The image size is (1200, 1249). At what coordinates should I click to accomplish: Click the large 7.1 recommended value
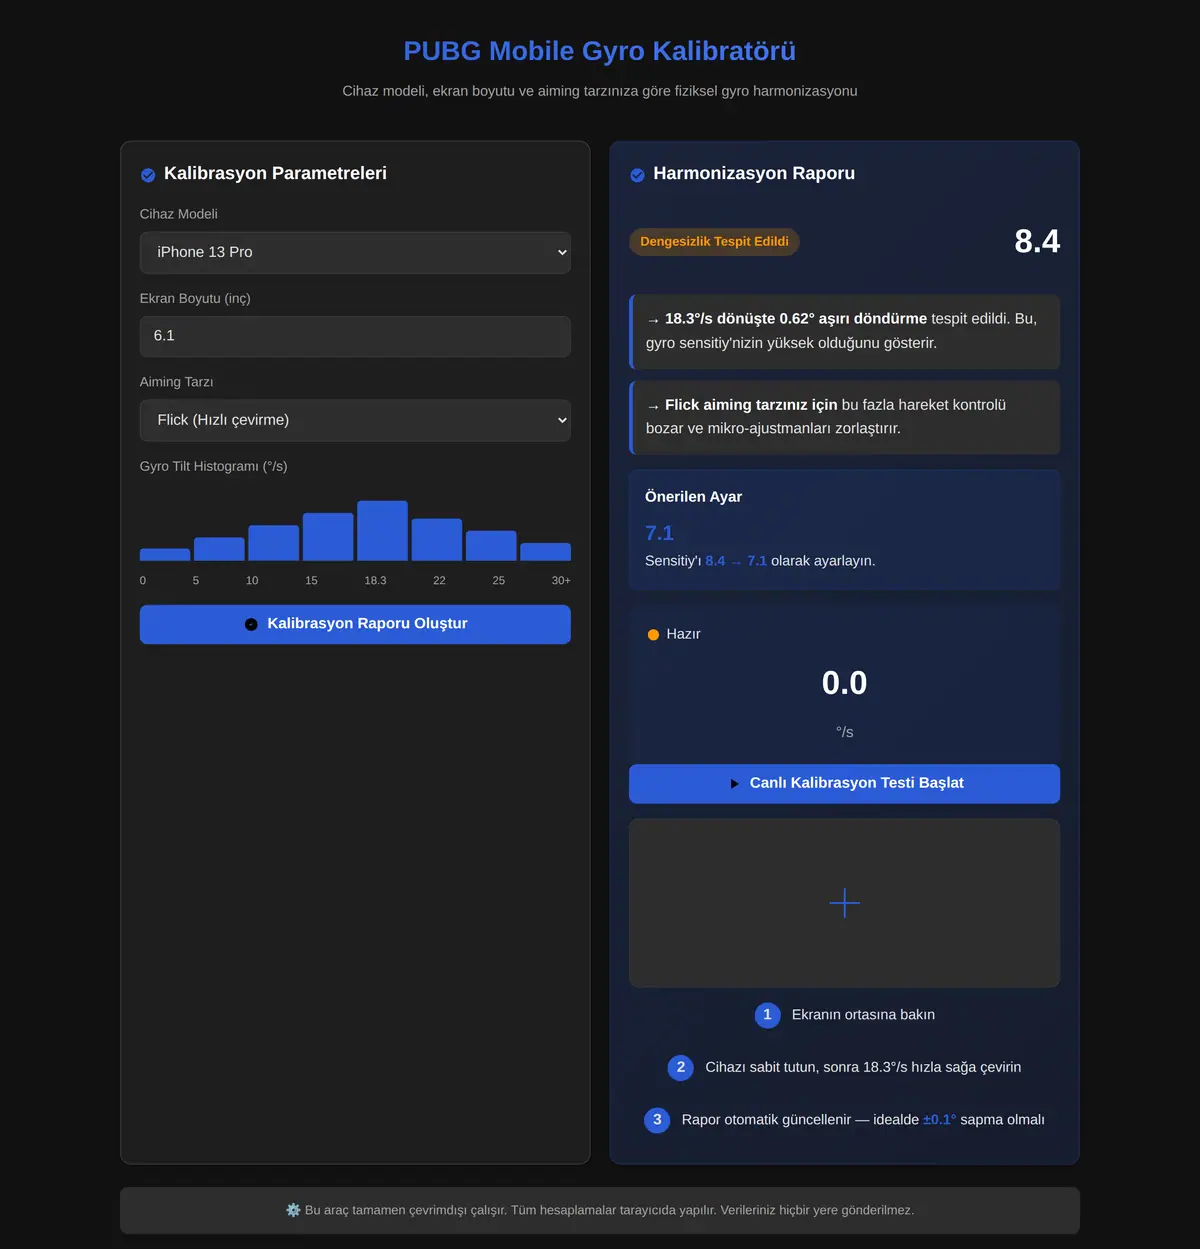pos(659,533)
